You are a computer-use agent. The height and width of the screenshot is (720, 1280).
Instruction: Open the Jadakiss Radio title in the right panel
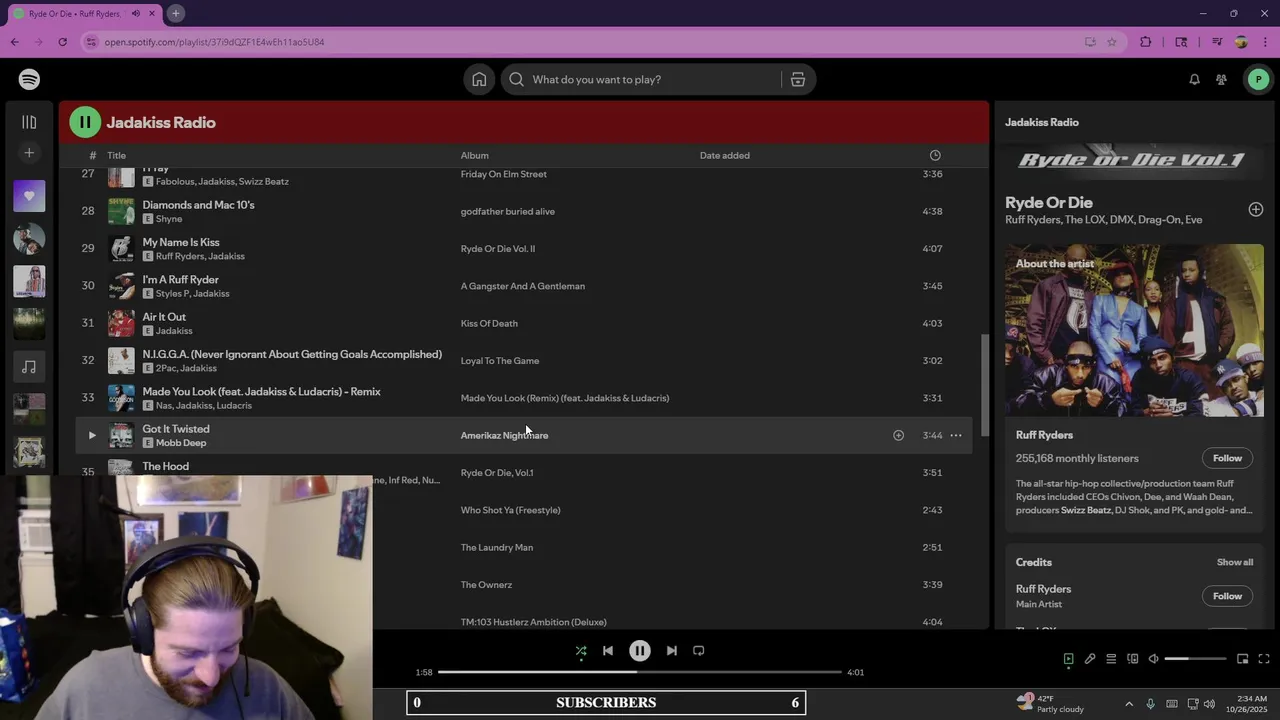coord(1042,122)
